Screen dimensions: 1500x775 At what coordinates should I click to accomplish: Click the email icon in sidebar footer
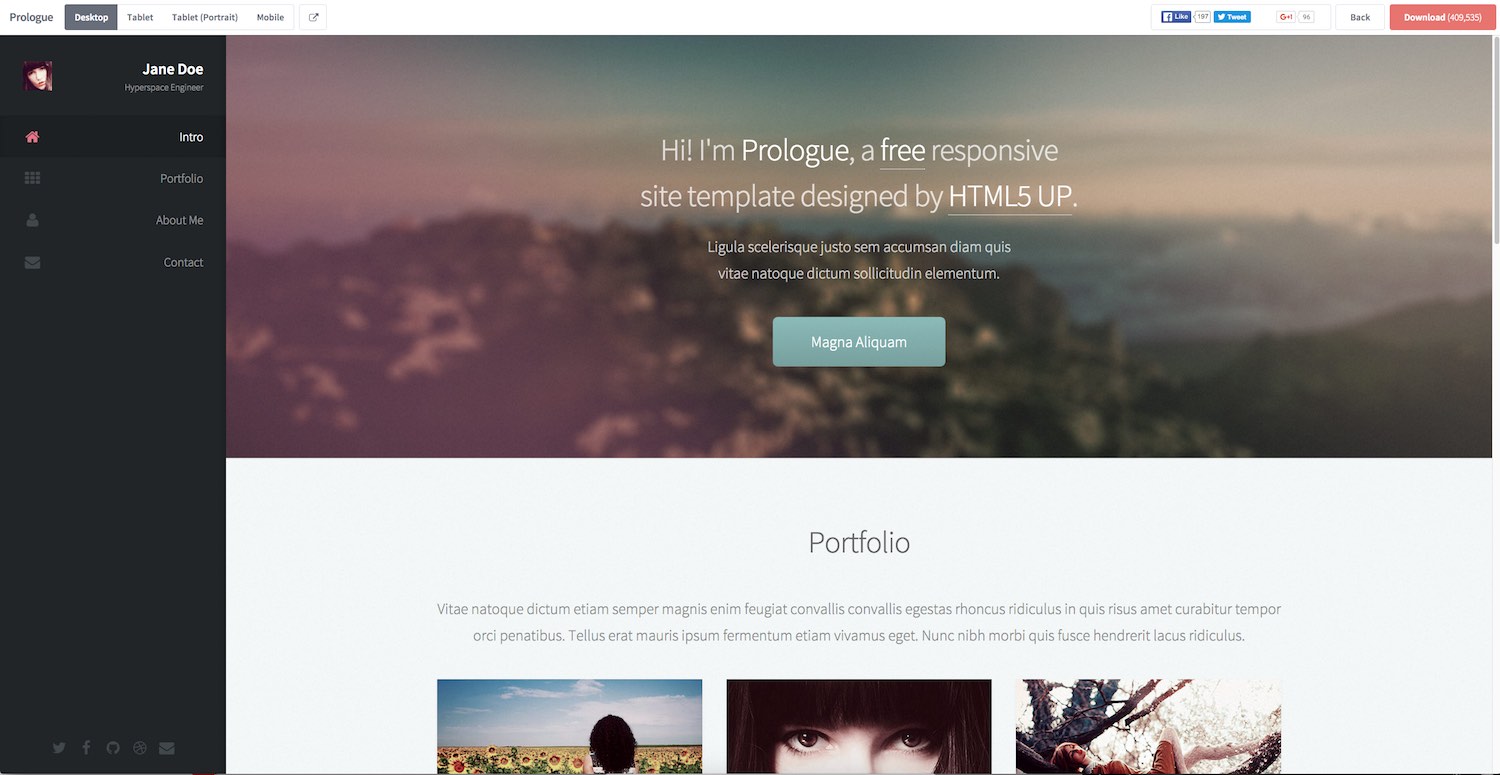click(167, 747)
